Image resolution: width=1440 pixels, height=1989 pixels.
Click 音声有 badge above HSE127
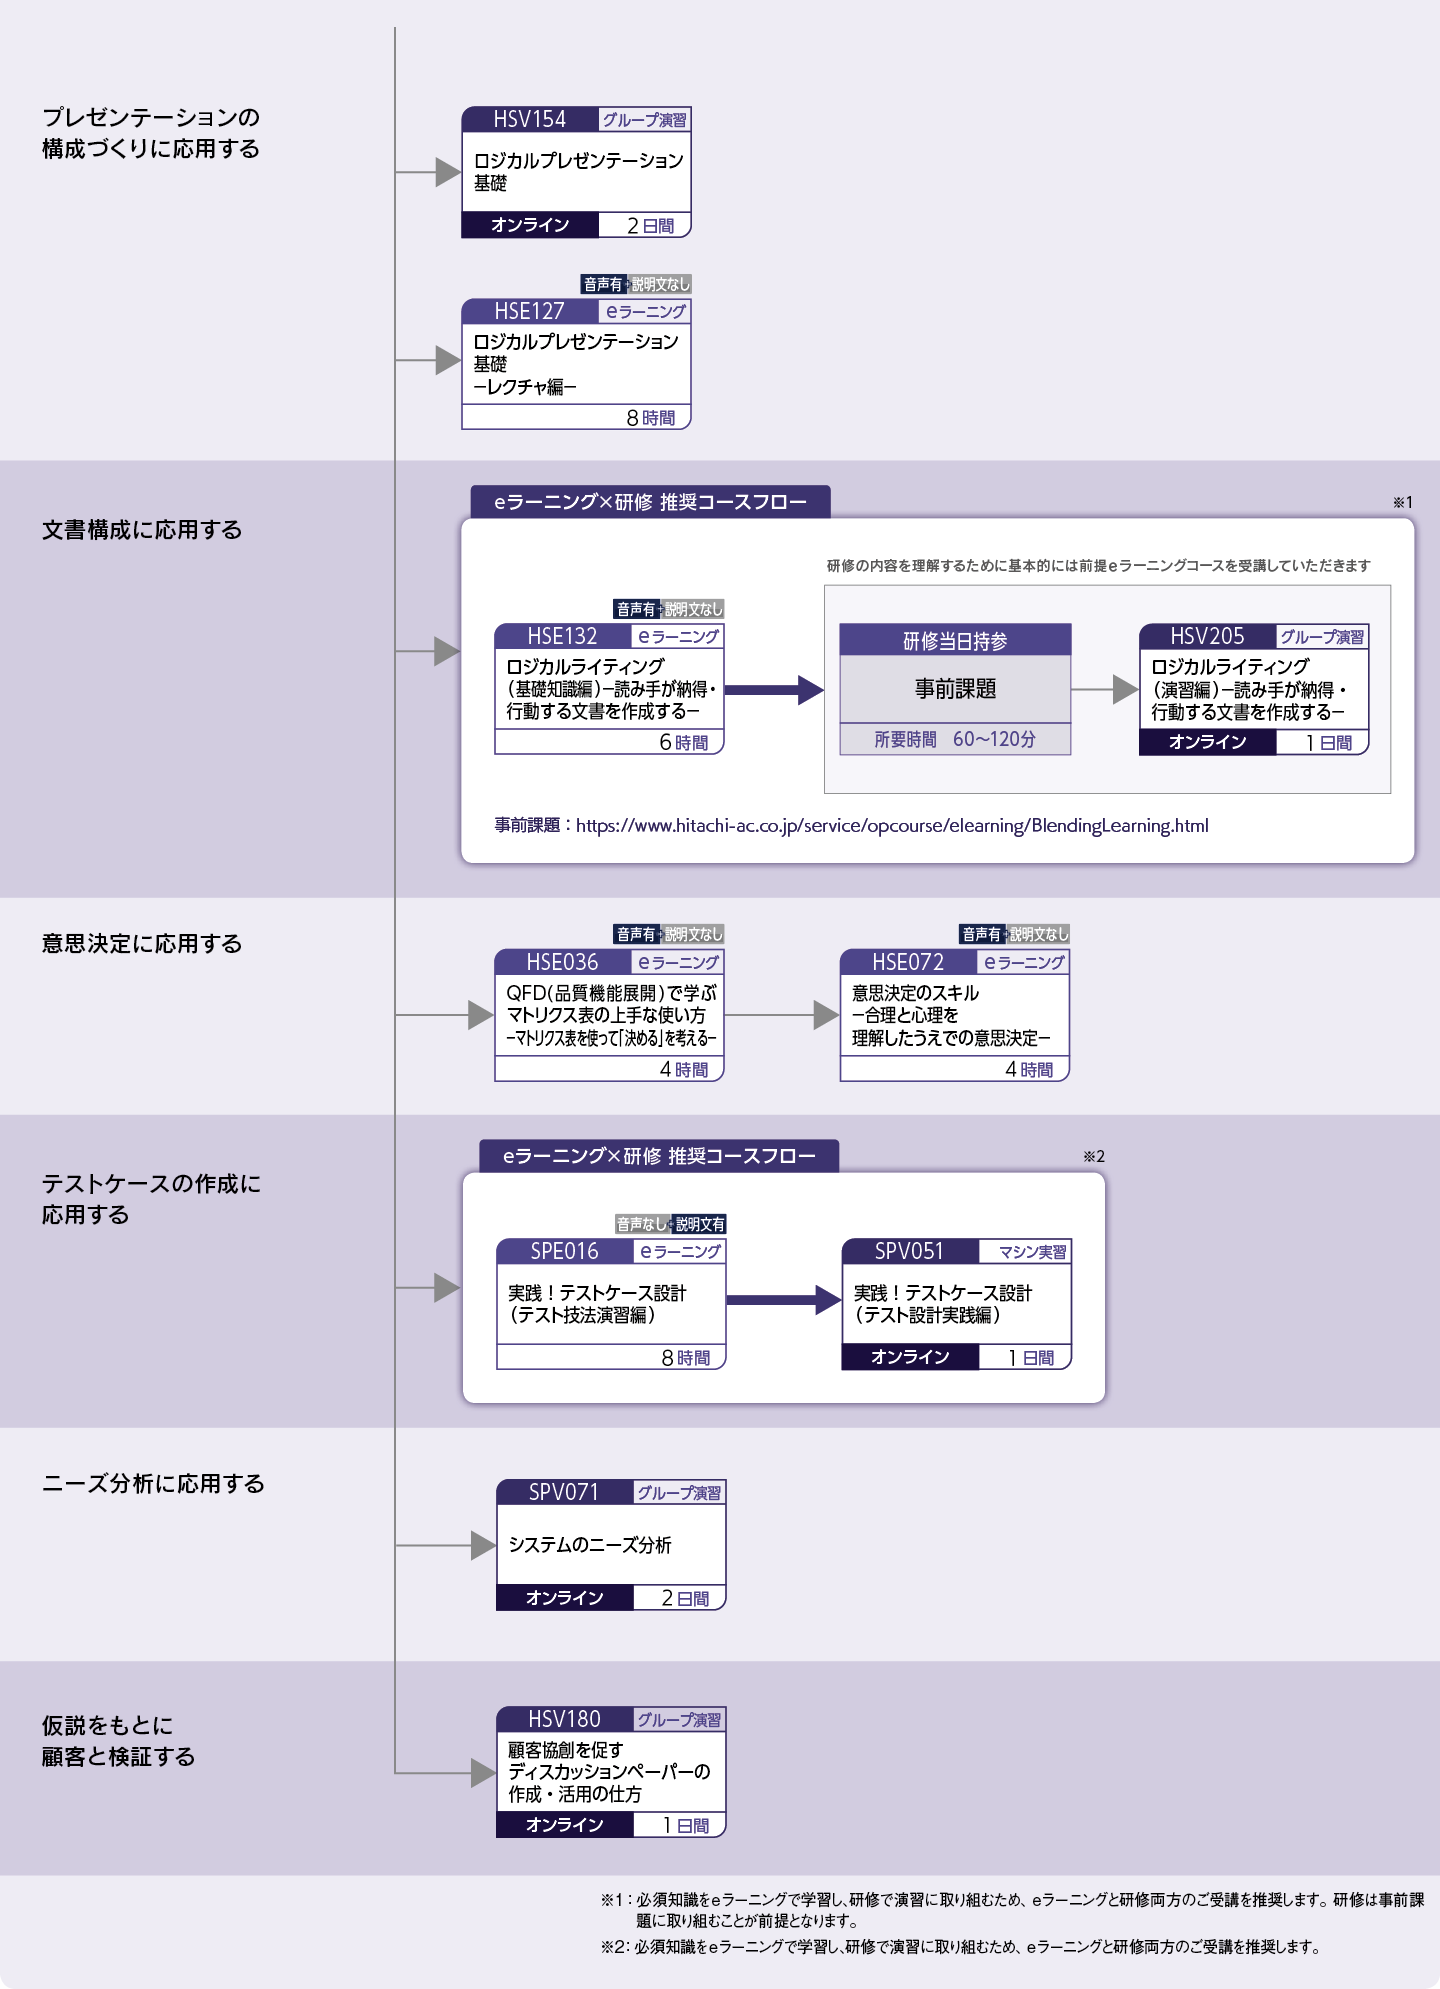tap(603, 284)
